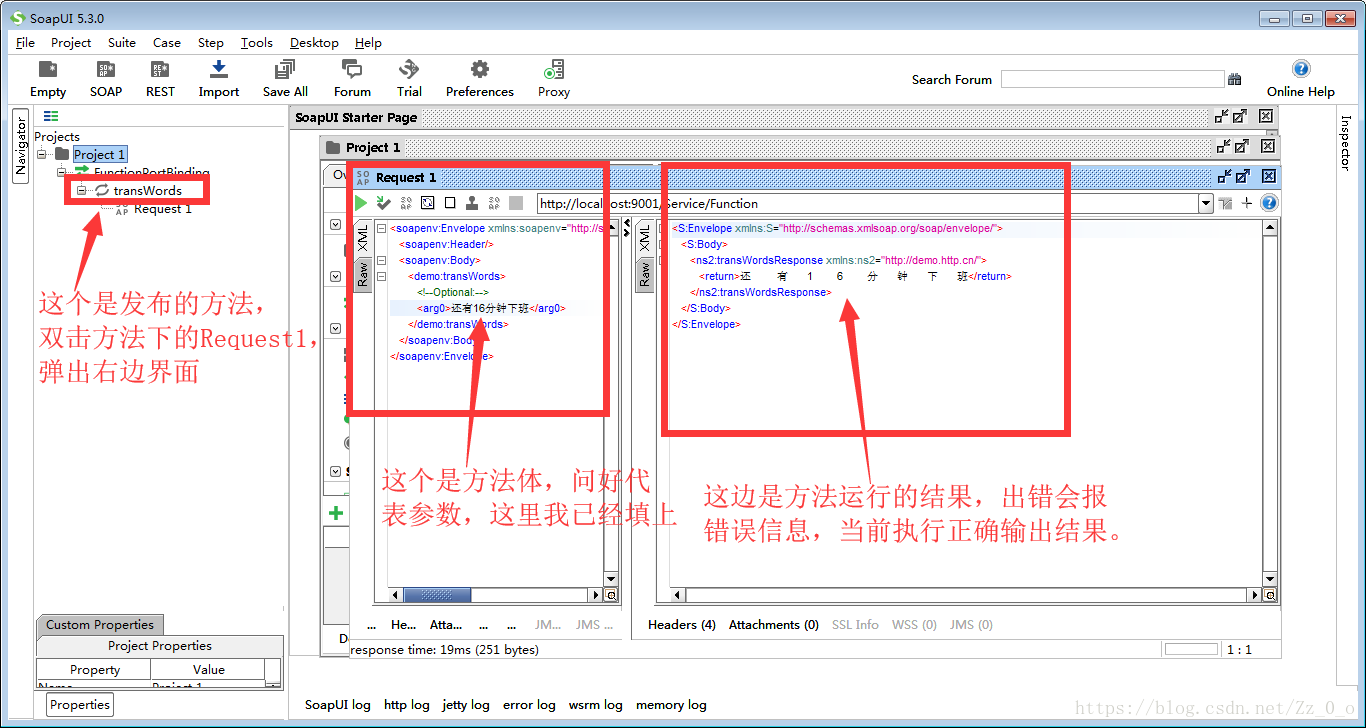Viewport: 1366px width, 728px height.
Task: Collapse the FunctionPortBinding tree node
Action: click(x=62, y=172)
